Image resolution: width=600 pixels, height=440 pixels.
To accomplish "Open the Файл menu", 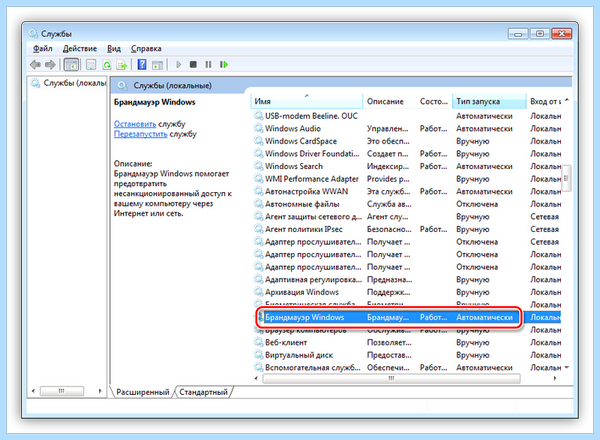I will pyautogui.click(x=42, y=49).
